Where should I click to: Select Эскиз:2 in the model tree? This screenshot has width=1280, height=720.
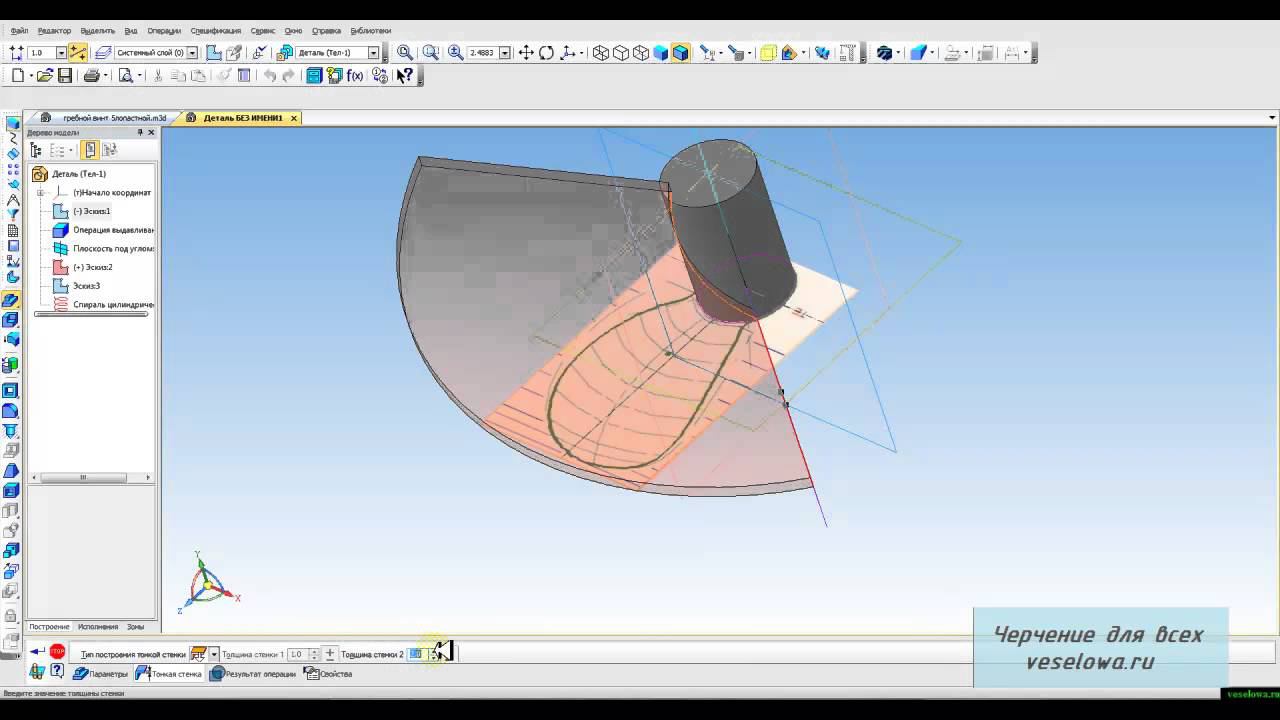(92, 267)
